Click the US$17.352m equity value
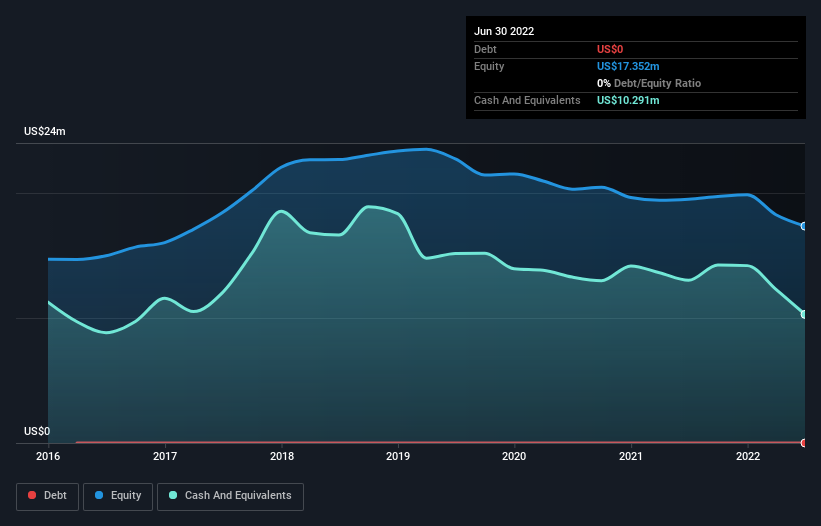Viewport: 821px width, 526px height. click(628, 66)
